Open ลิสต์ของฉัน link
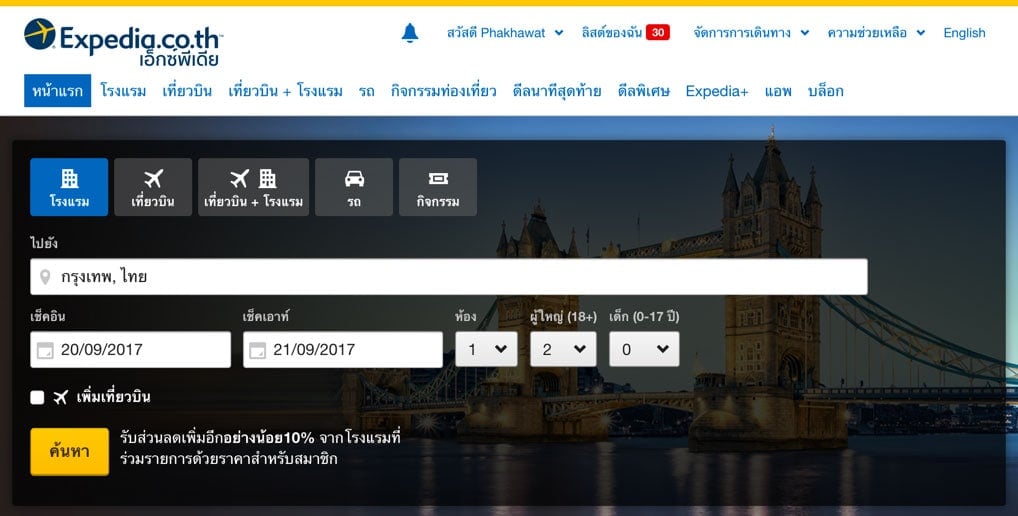The image size is (1018, 516). [612, 32]
